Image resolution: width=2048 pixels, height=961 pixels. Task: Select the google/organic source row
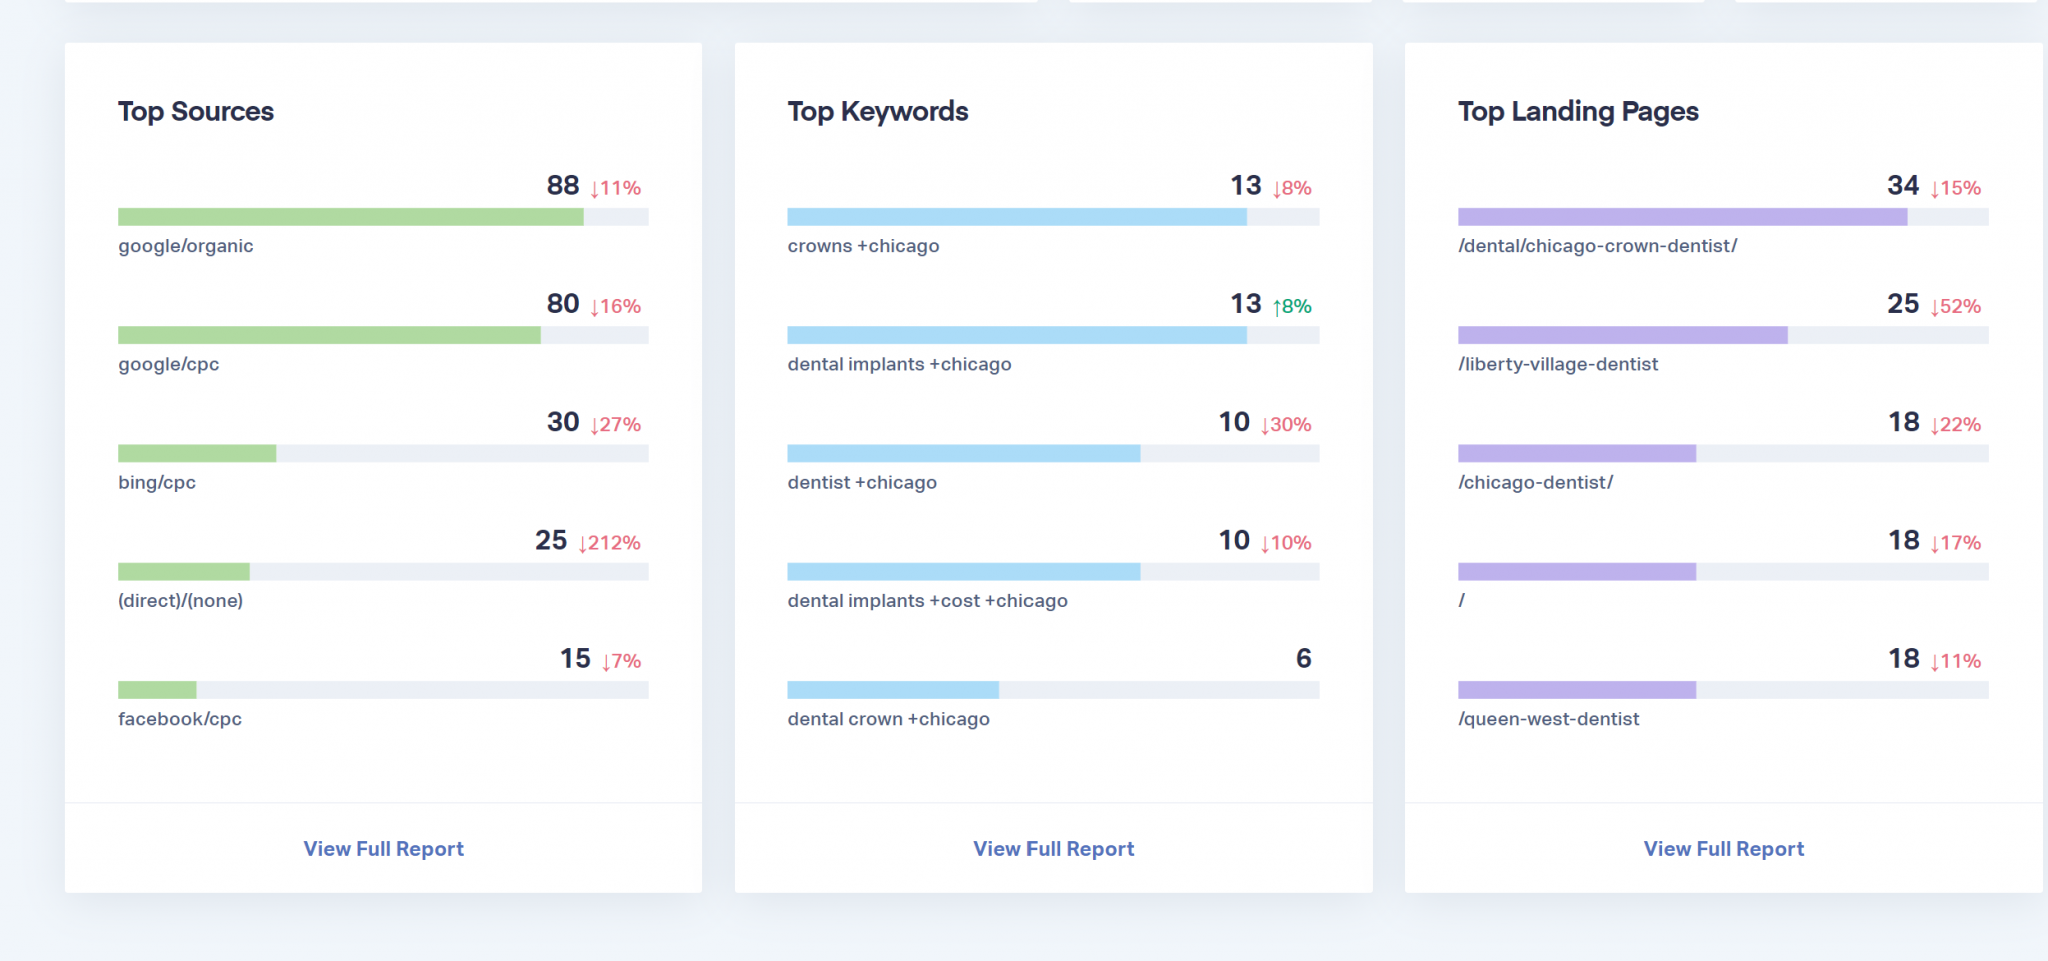(x=185, y=245)
